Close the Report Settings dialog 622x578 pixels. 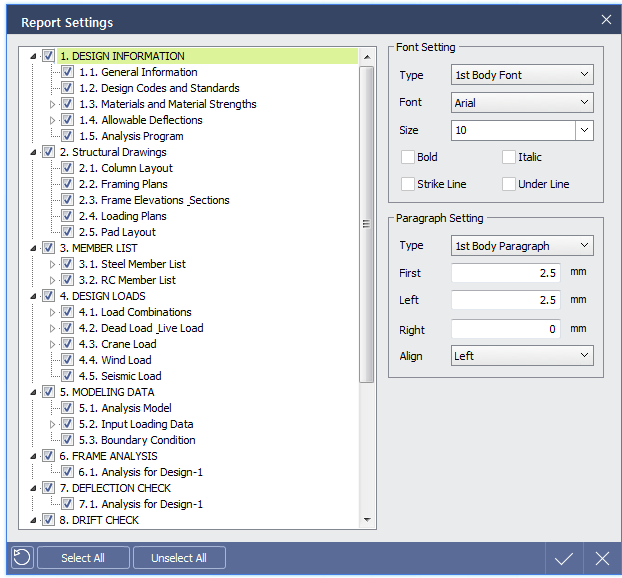606,20
